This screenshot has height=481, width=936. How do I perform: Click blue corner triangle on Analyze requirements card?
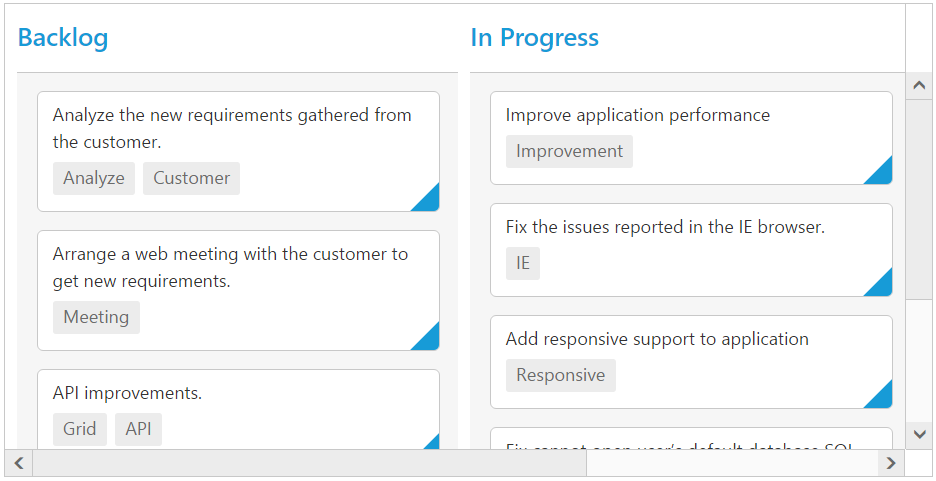429,201
